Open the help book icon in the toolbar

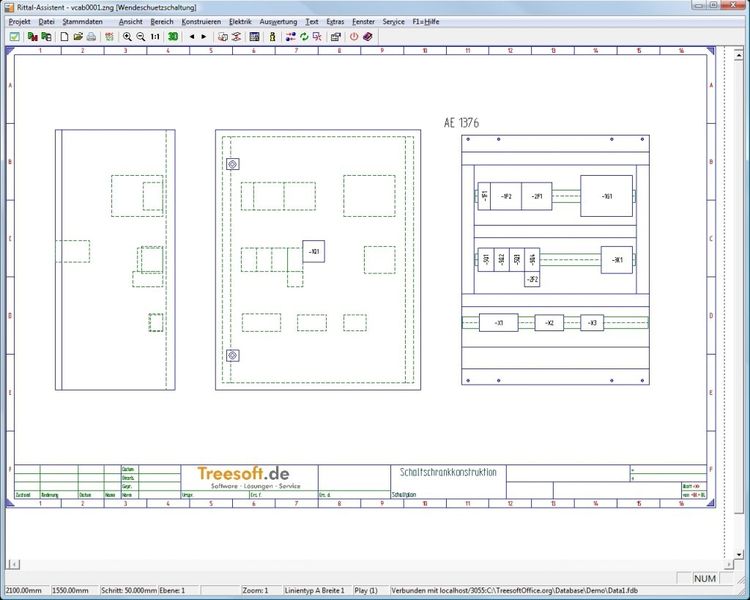pos(367,37)
